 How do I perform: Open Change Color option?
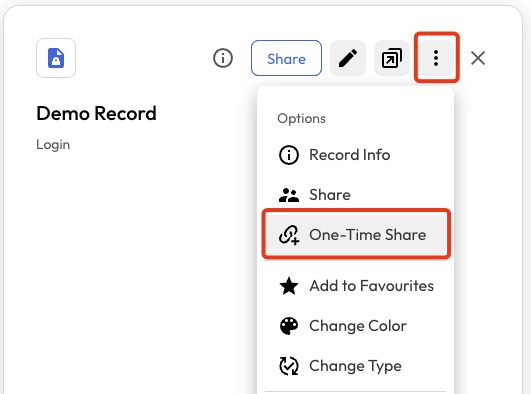(x=356, y=326)
